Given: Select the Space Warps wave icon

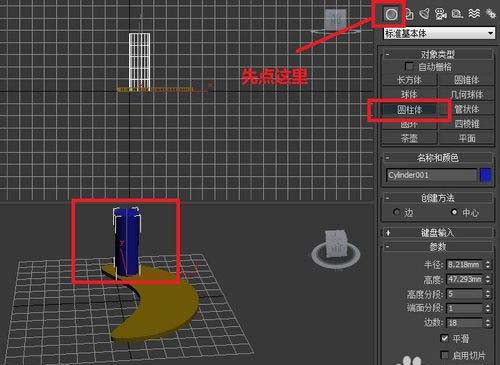Looking at the screenshot, I should point(474,14).
